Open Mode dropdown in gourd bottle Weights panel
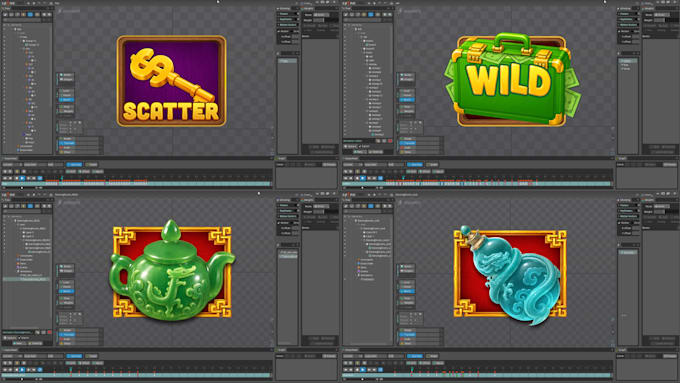Viewport: 680px width, 383px height. [662, 206]
